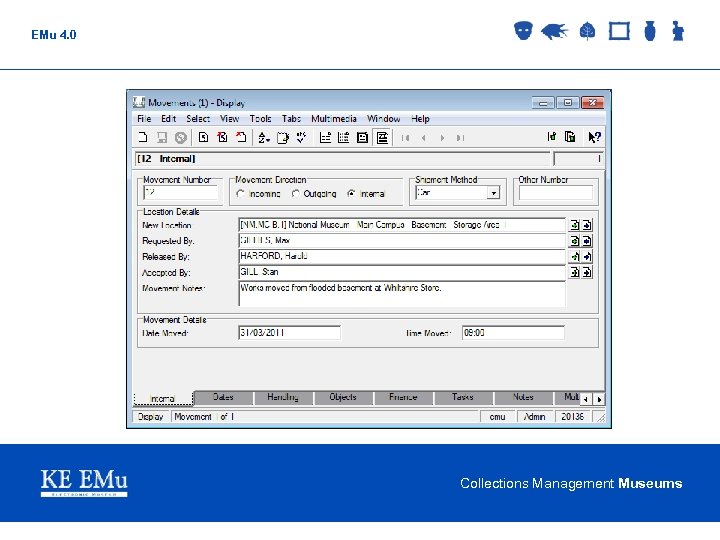Screen dimensions: 720x540
Task: Switch to the Objects tab
Action: coord(343,397)
